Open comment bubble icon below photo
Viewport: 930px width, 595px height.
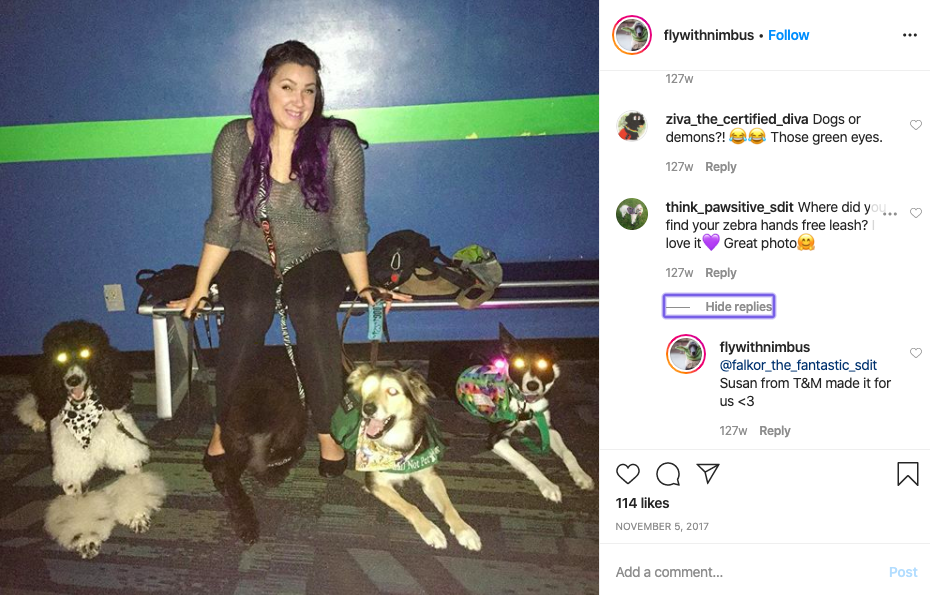click(668, 474)
